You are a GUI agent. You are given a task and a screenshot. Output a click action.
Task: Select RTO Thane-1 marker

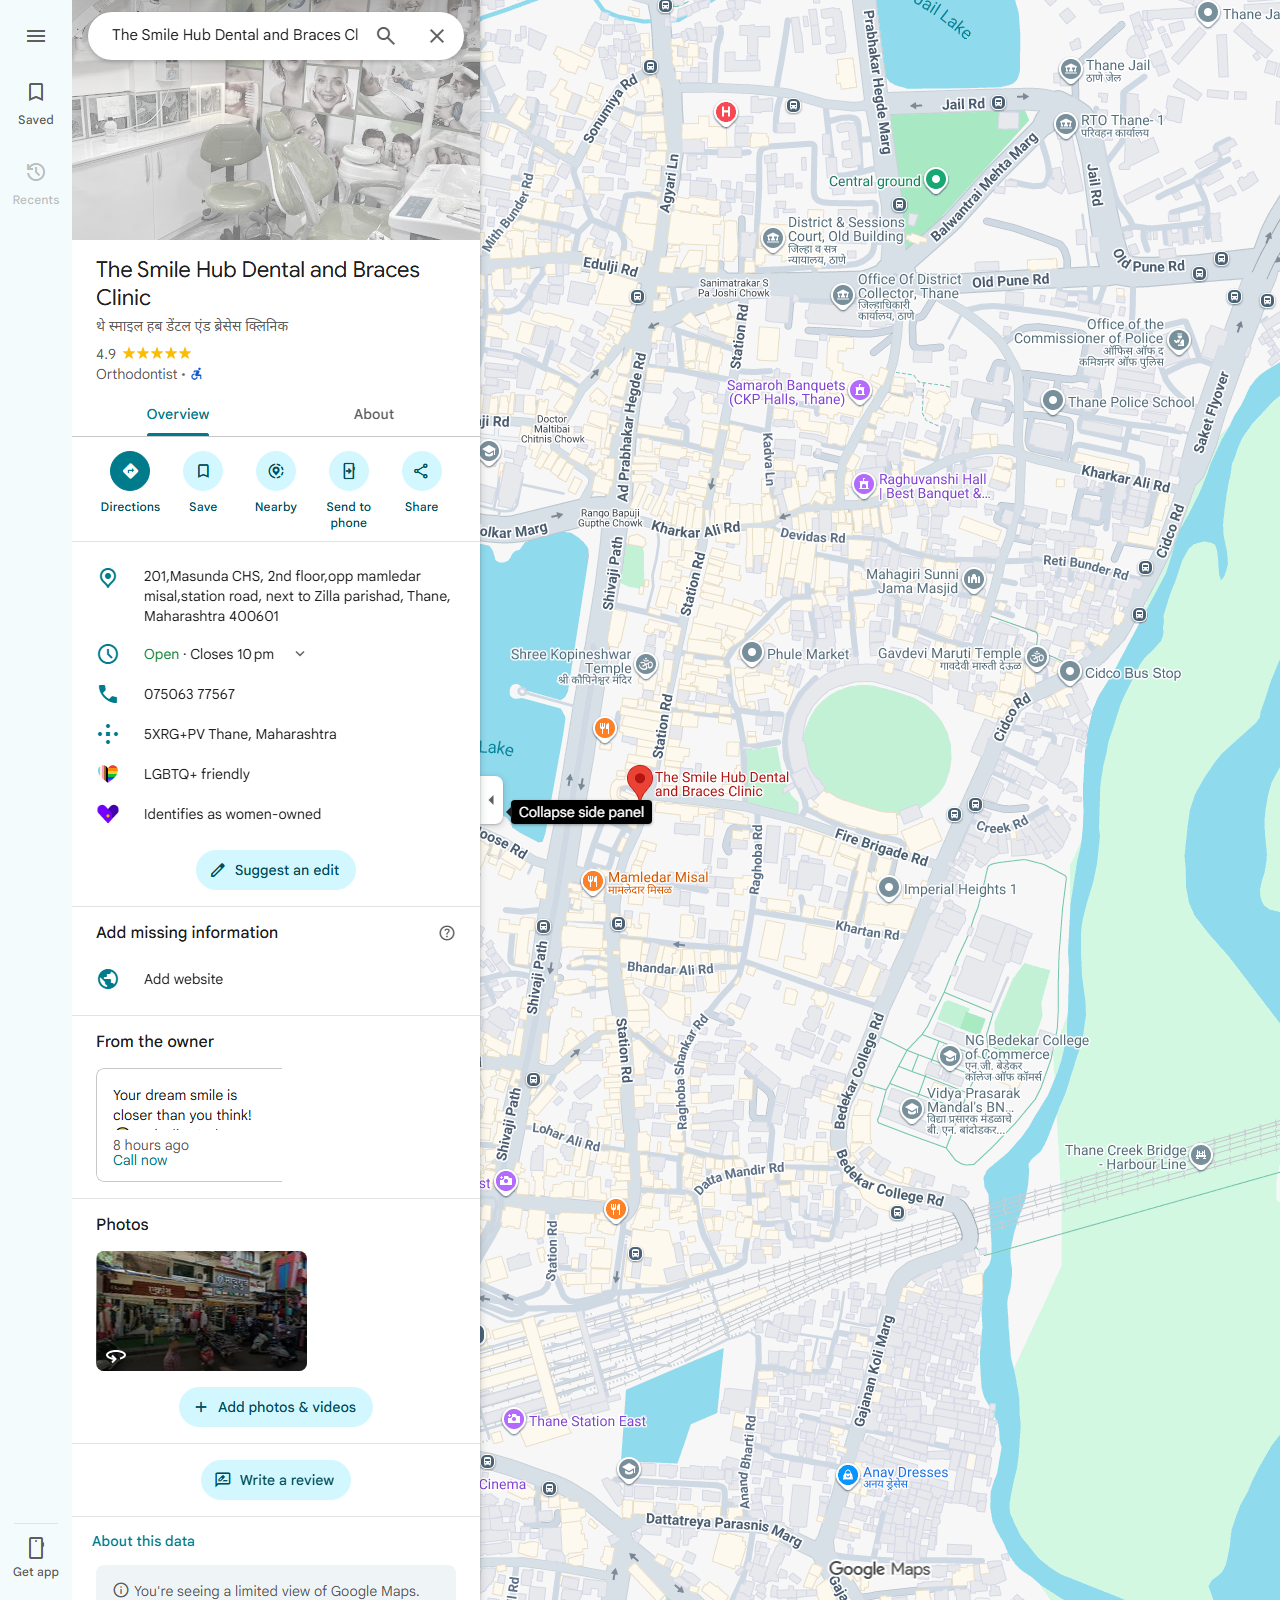click(1066, 125)
